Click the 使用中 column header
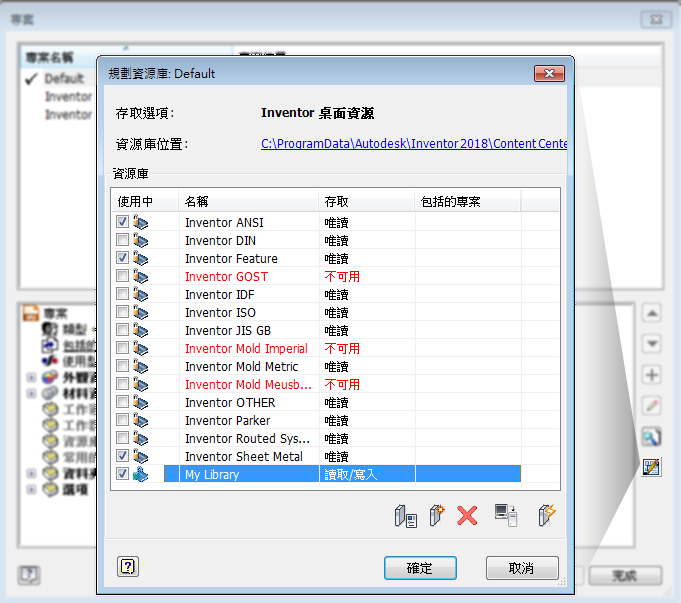The height and width of the screenshot is (603, 681). [145, 202]
